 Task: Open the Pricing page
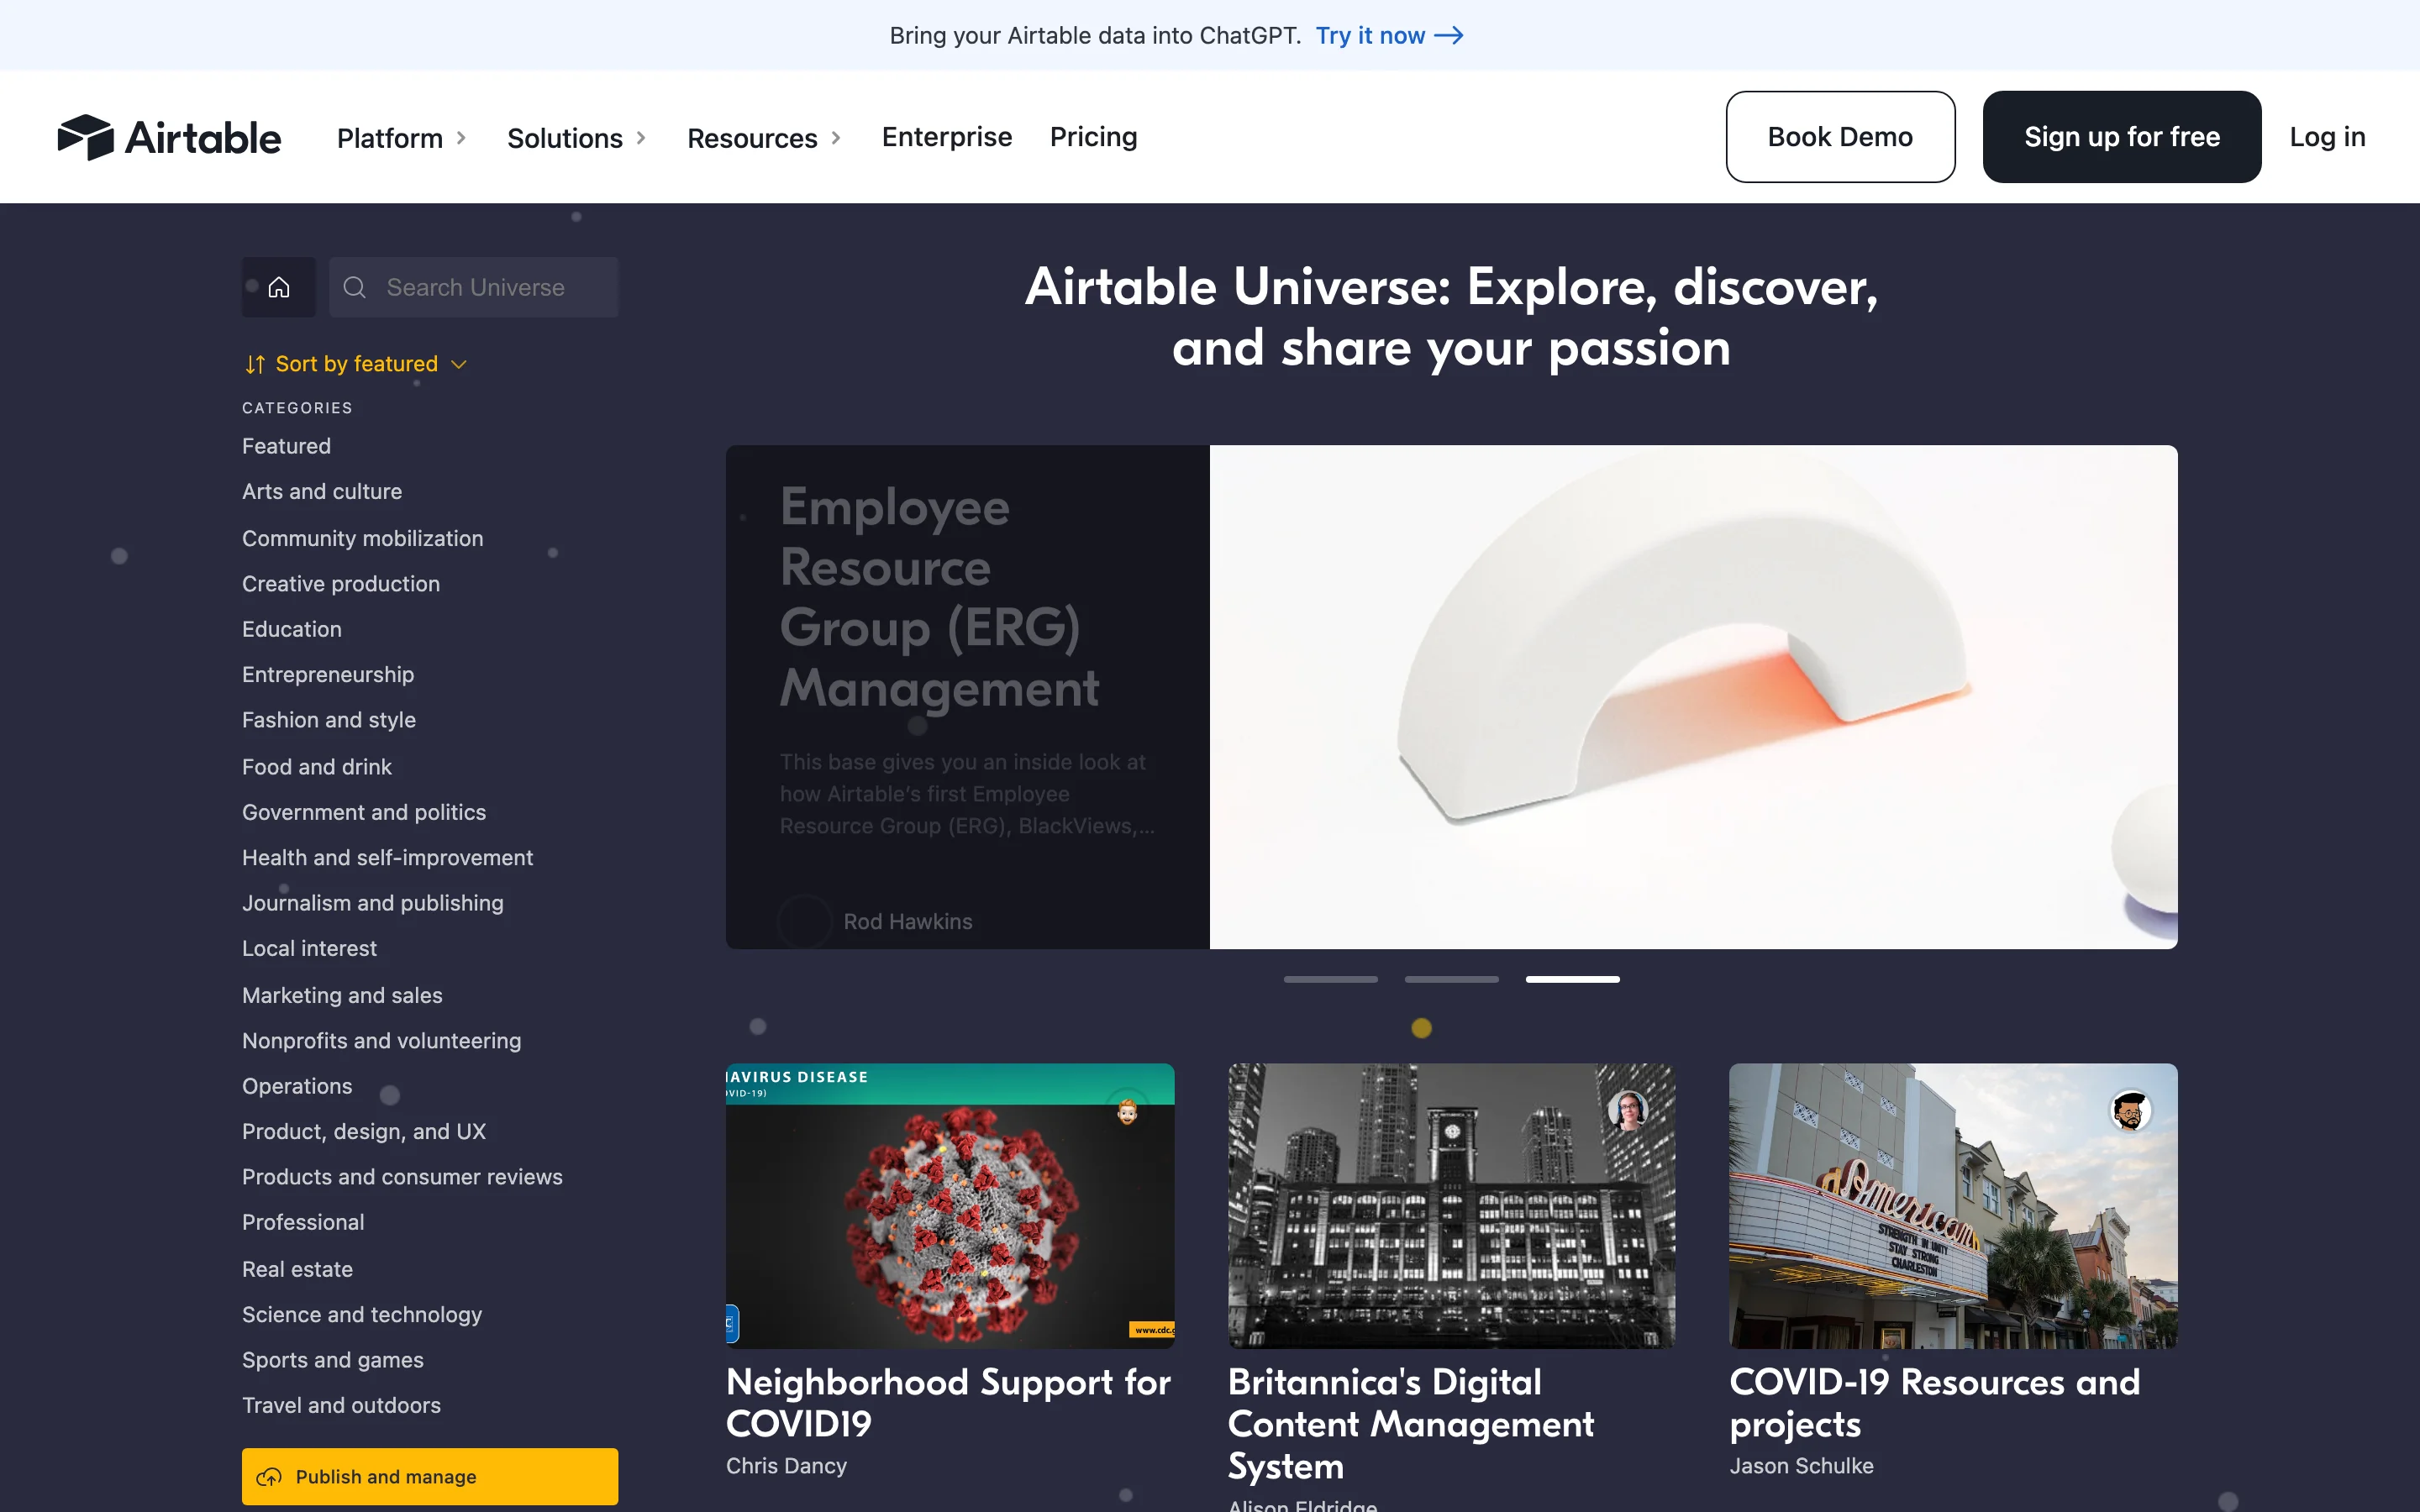pyautogui.click(x=1092, y=137)
